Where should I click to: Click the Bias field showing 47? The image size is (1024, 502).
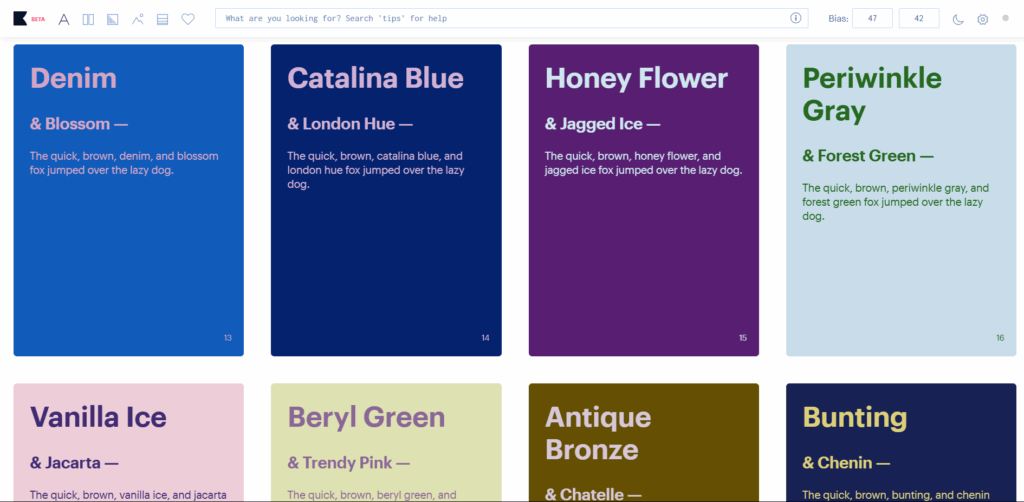coord(872,18)
